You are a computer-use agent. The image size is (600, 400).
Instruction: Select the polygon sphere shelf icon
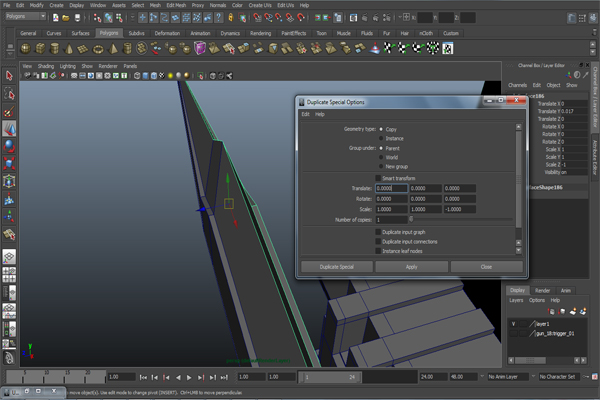(25, 49)
